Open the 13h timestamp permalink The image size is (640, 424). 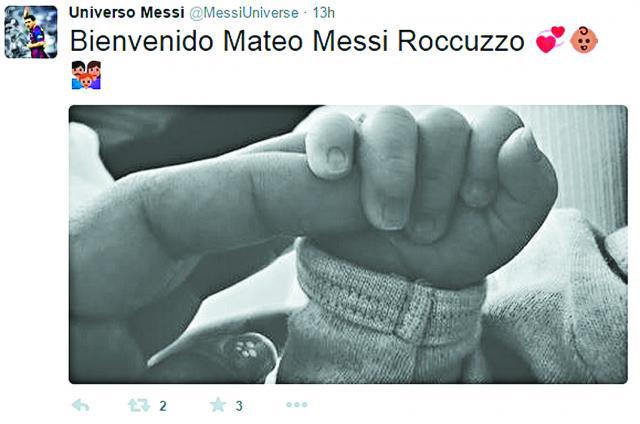pos(324,13)
